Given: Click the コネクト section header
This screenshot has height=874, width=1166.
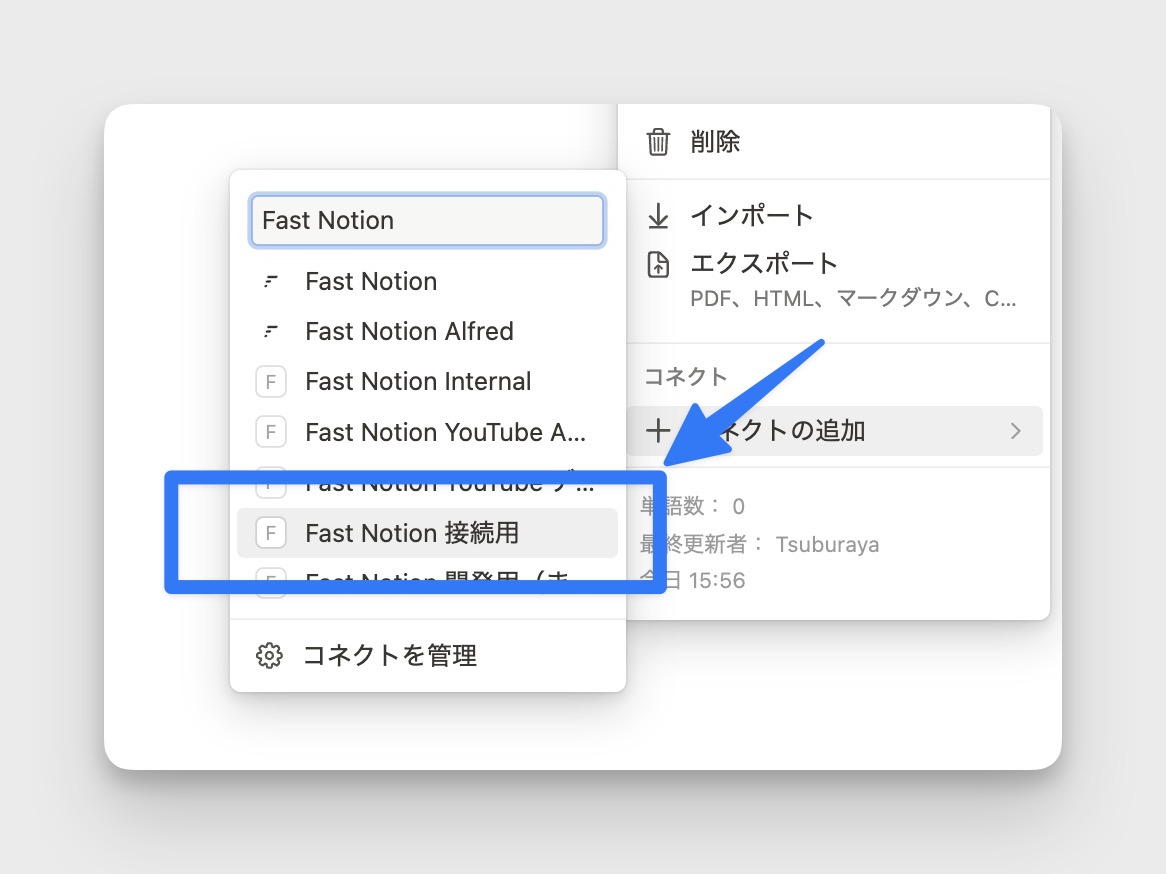Looking at the screenshot, I should (685, 376).
